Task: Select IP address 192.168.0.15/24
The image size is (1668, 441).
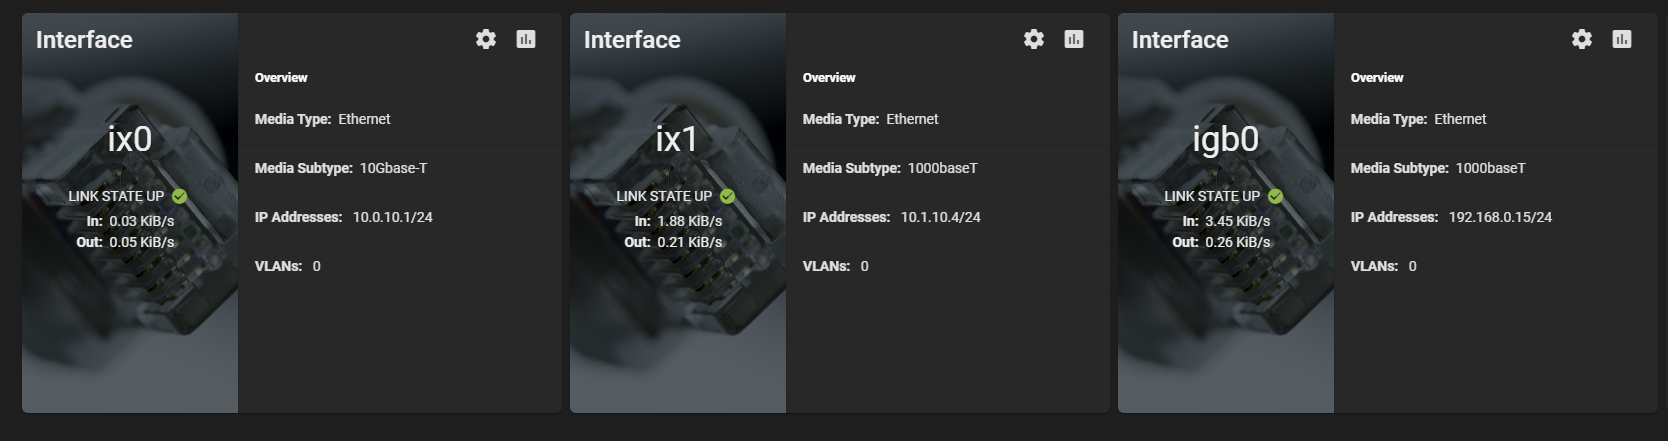Action: 1500,217
